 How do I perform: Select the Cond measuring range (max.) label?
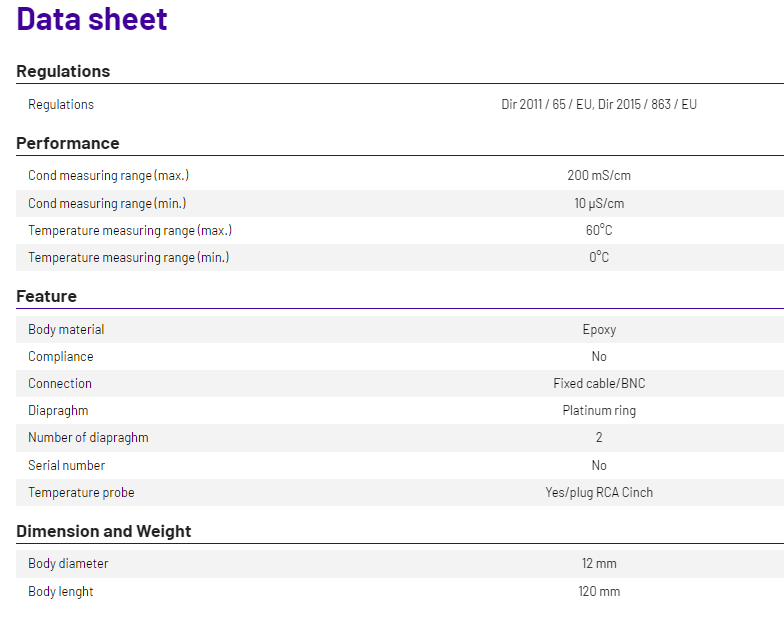click(x=108, y=176)
